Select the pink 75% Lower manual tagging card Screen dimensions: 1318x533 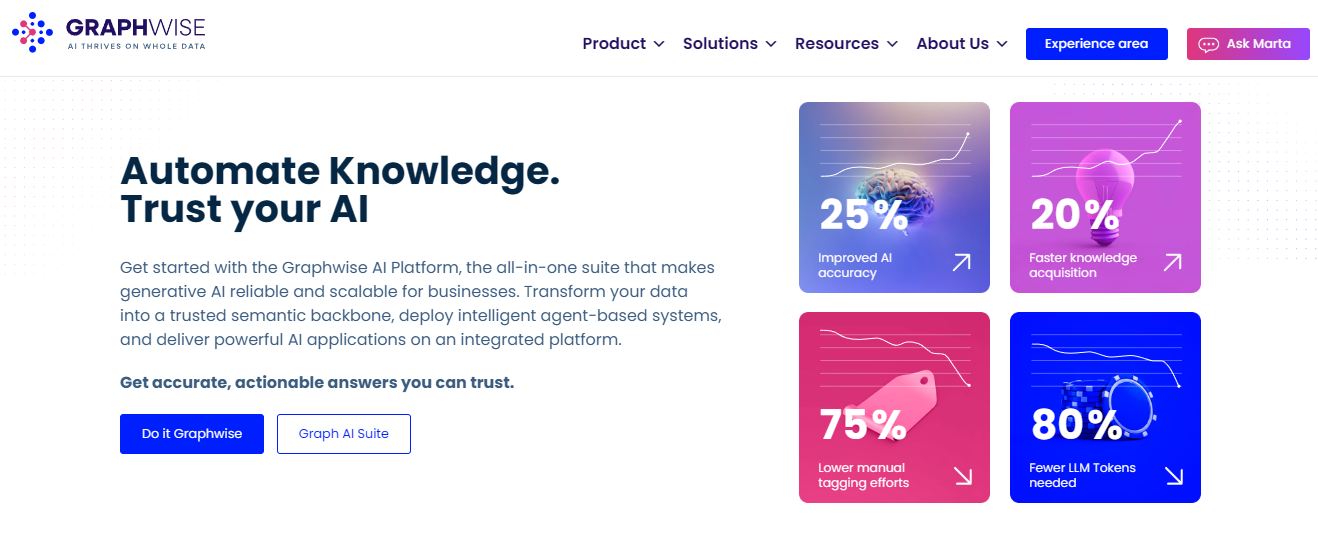point(894,407)
